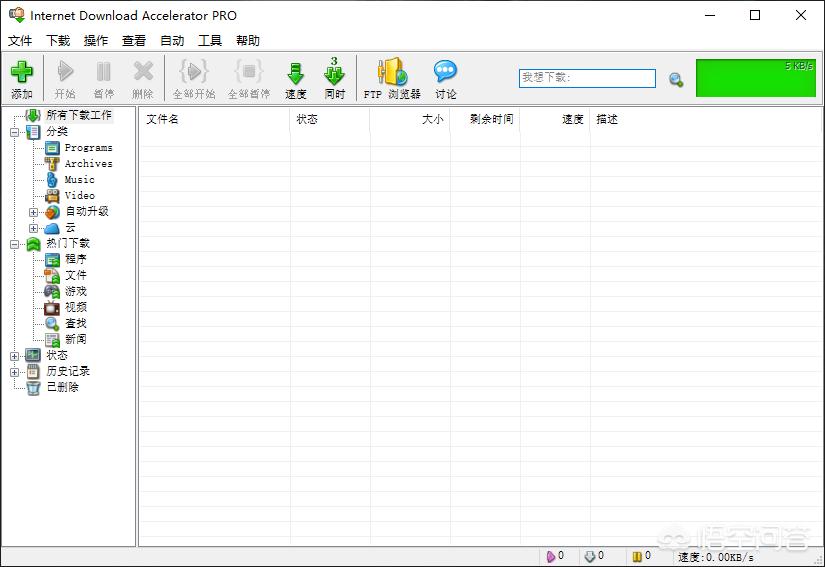Screen dimensions: 825x567
Task: Select the Video category in tree
Action: pyautogui.click(x=79, y=196)
